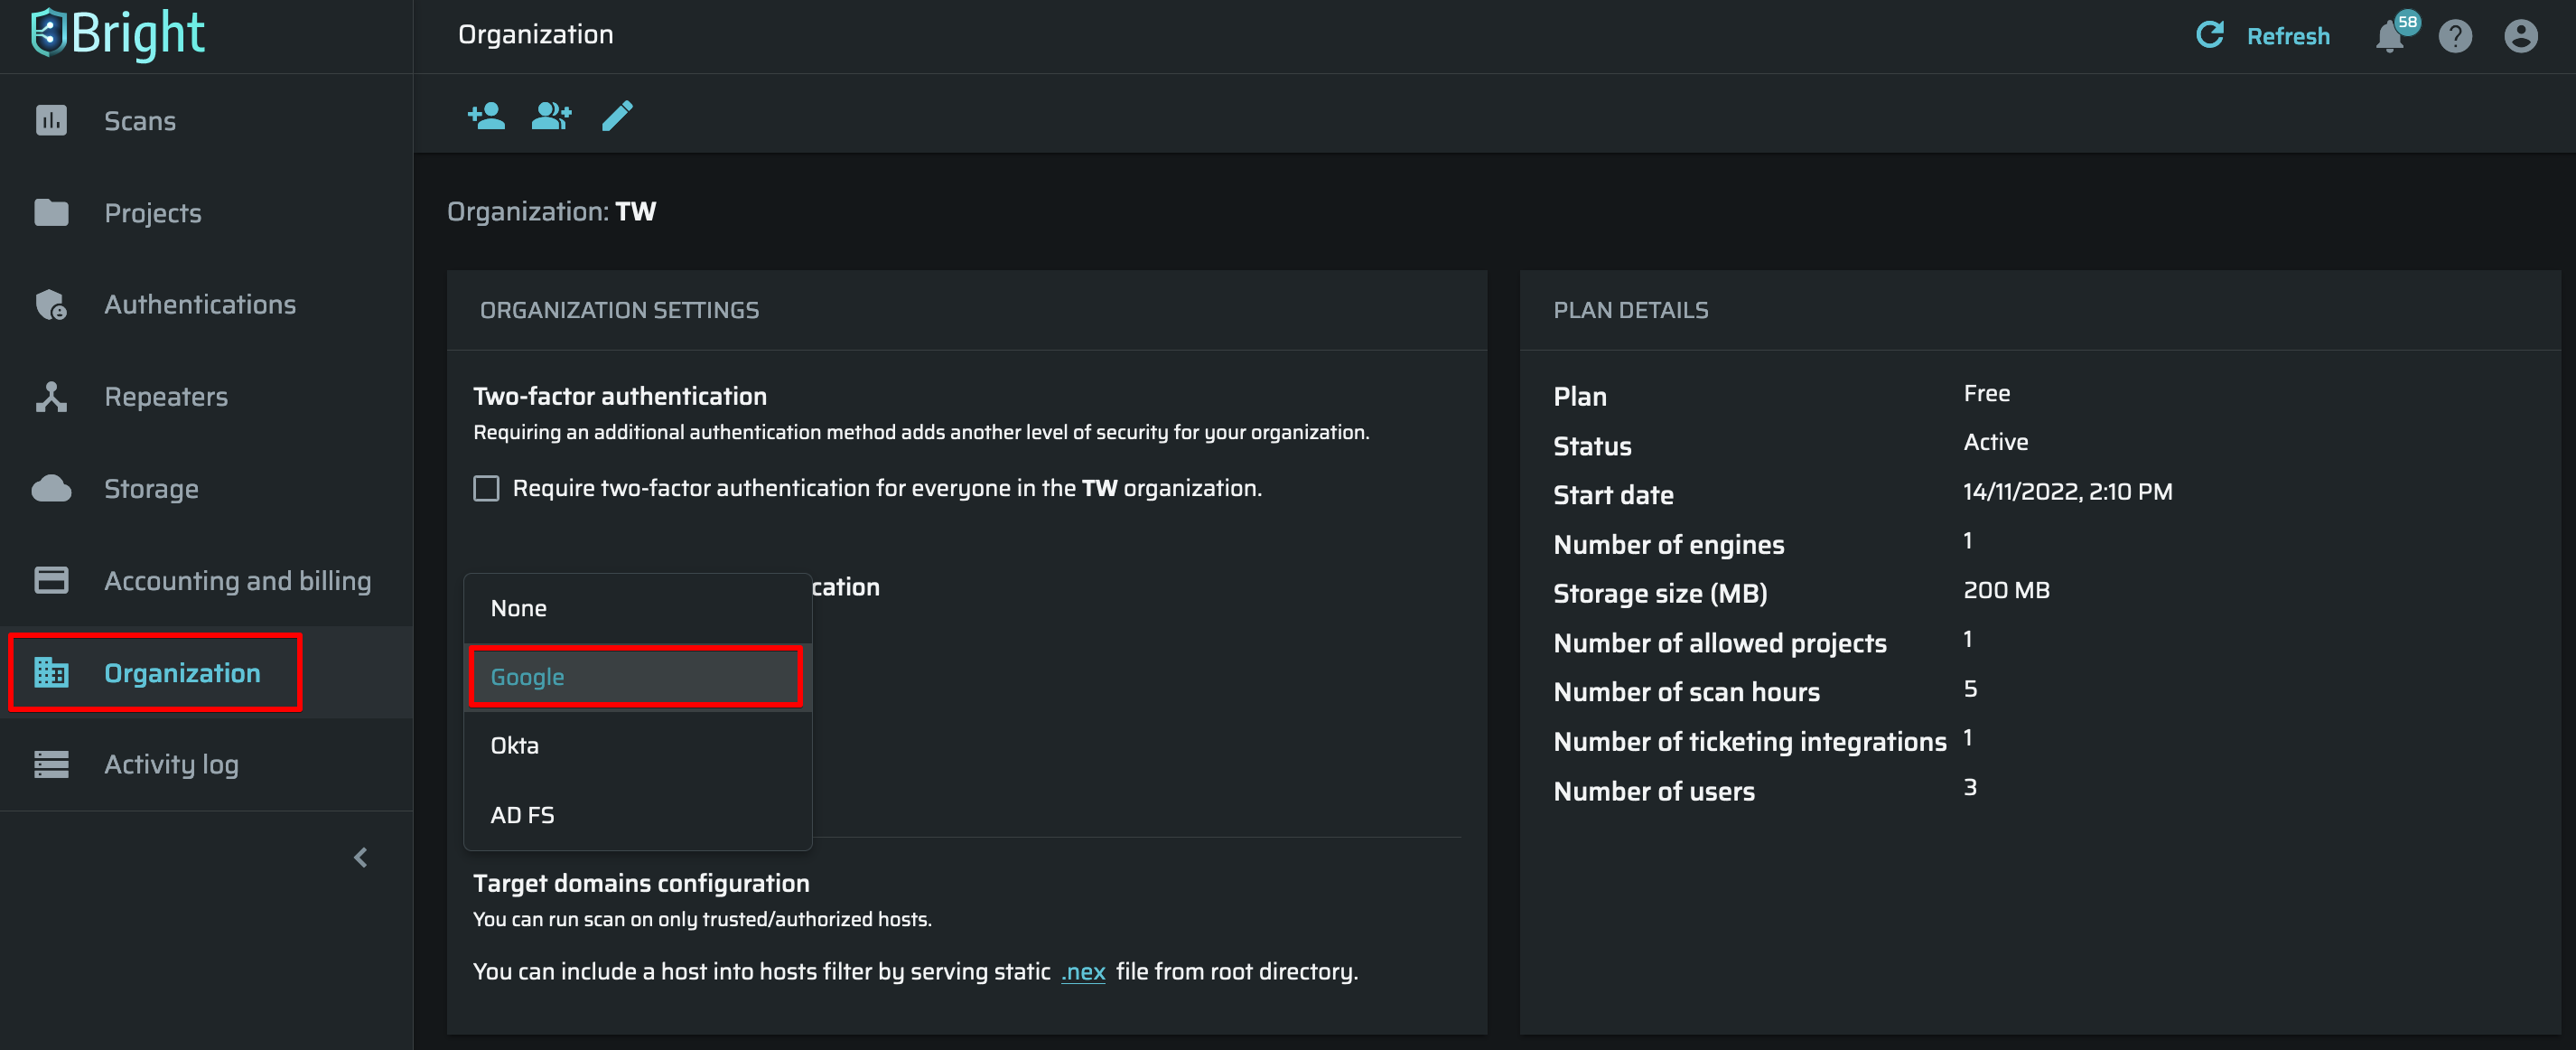Follow the .nex file link
The height and width of the screenshot is (1050, 2576).
tap(1083, 971)
